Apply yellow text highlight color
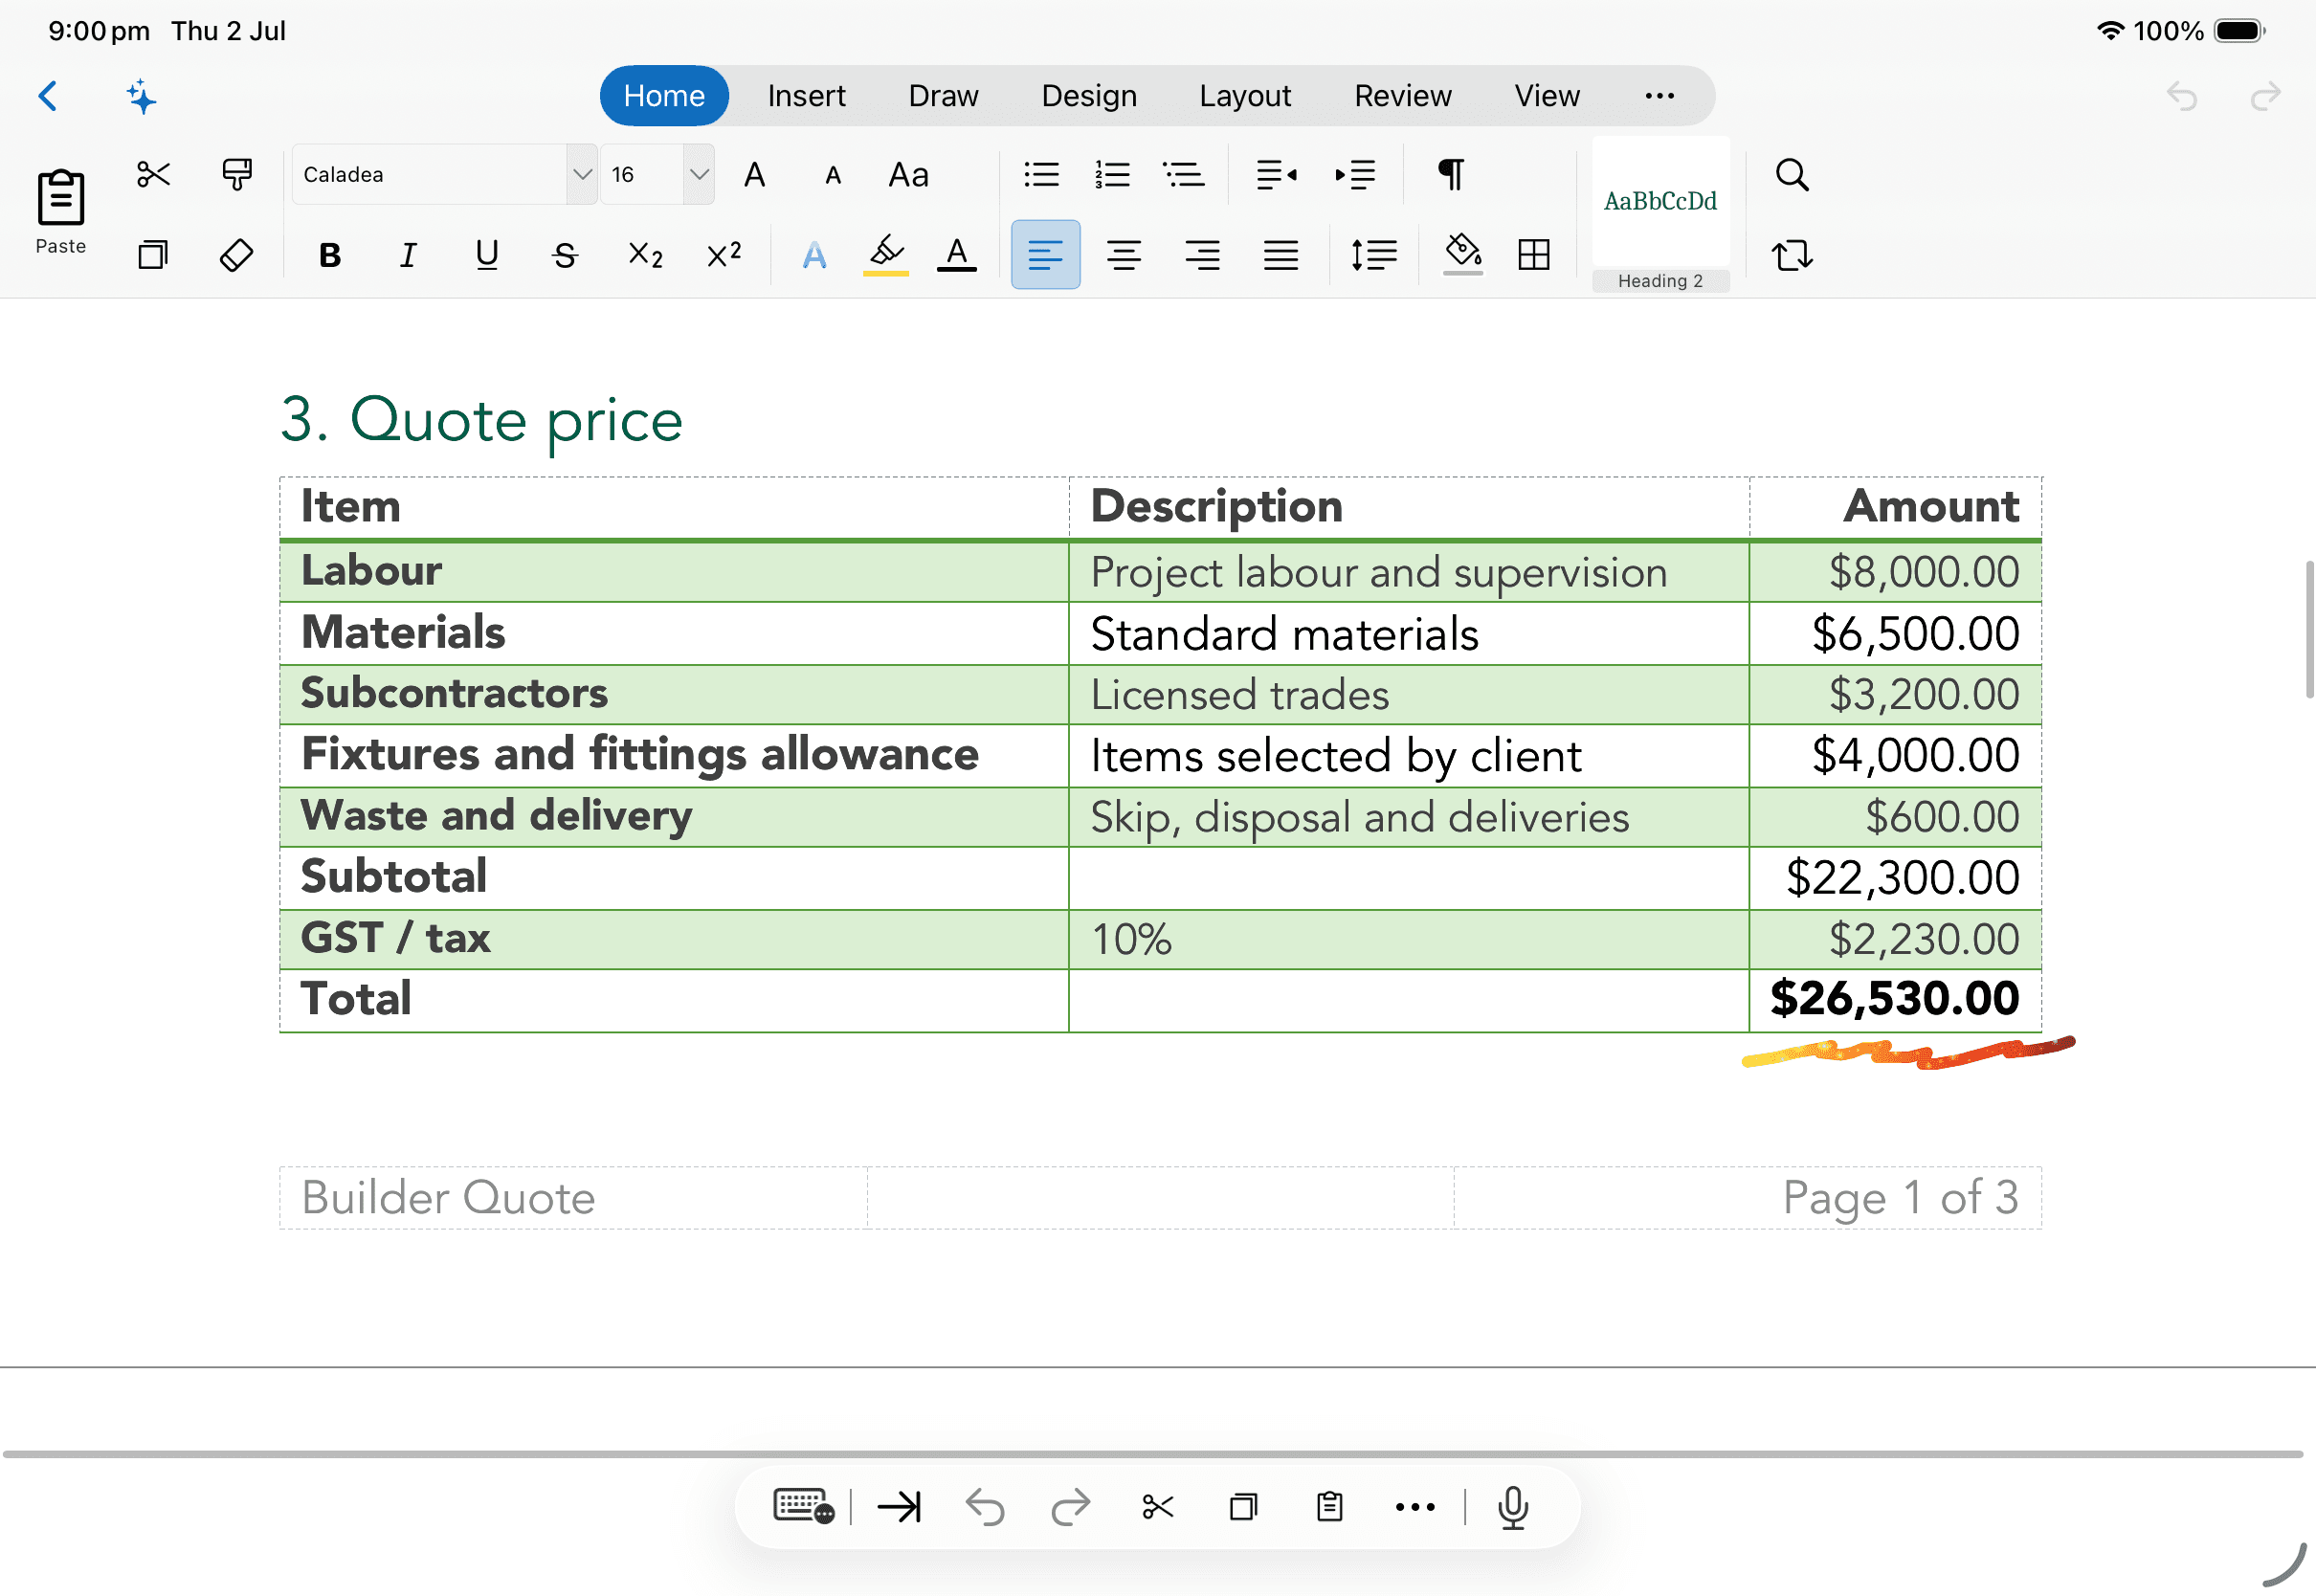The image size is (2316, 1596). (x=886, y=254)
